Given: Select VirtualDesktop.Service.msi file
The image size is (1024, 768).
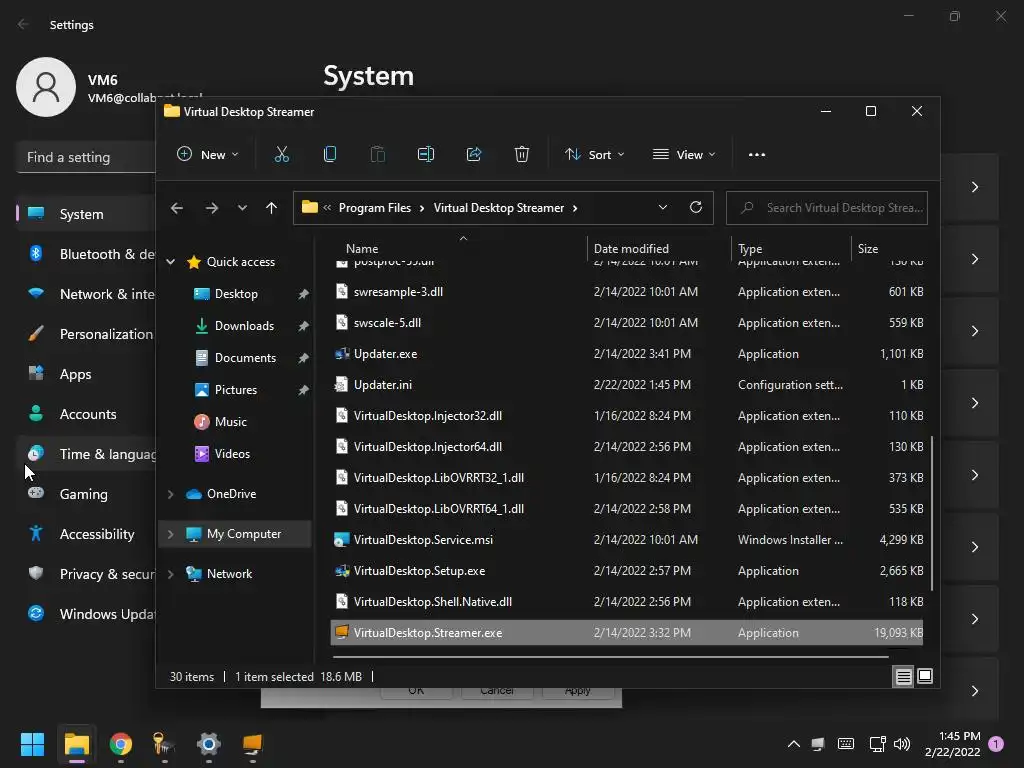Looking at the screenshot, I should coord(627,539).
